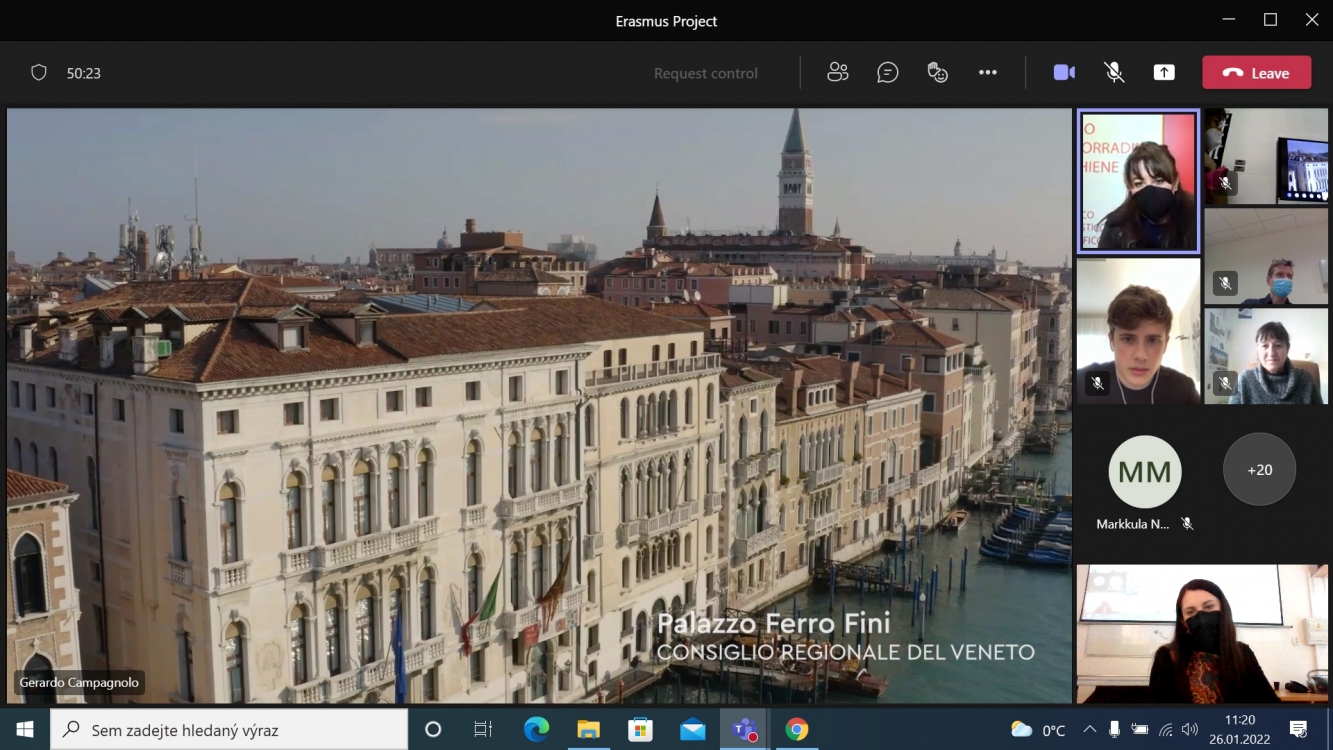Click the red Leave button
Viewport: 1333px width, 750px height.
click(x=1256, y=72)
